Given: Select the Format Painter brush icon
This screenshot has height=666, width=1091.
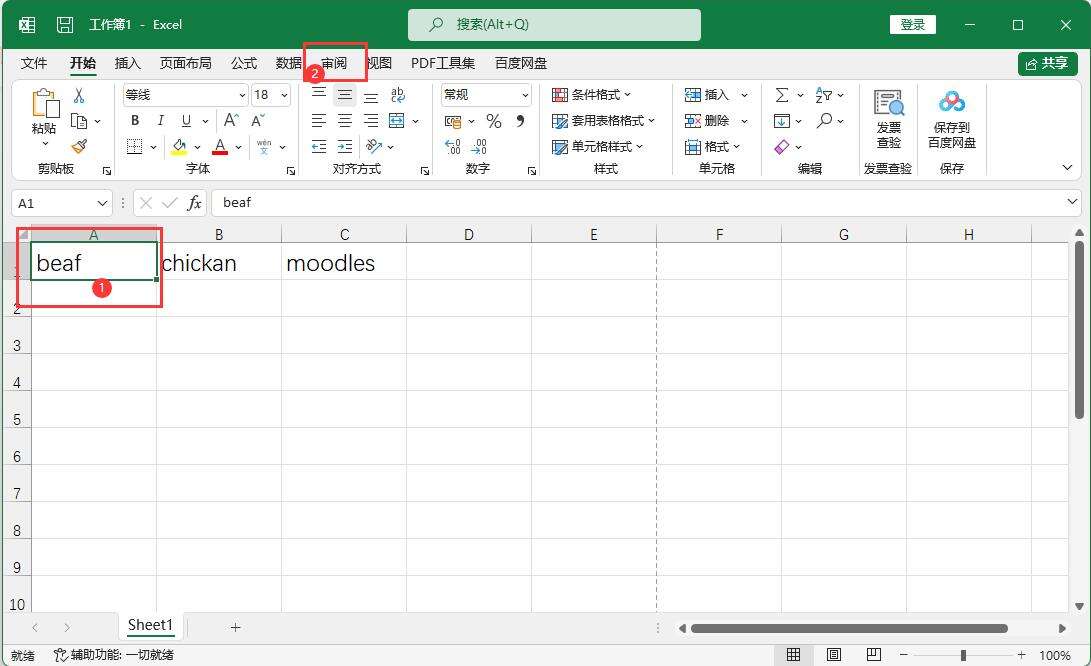Looking at the screenshot, I should (79, 146).
